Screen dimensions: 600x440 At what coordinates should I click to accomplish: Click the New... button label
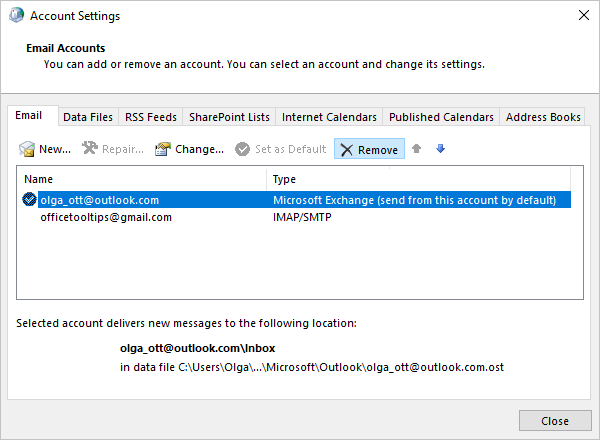(x=55, y=149)
